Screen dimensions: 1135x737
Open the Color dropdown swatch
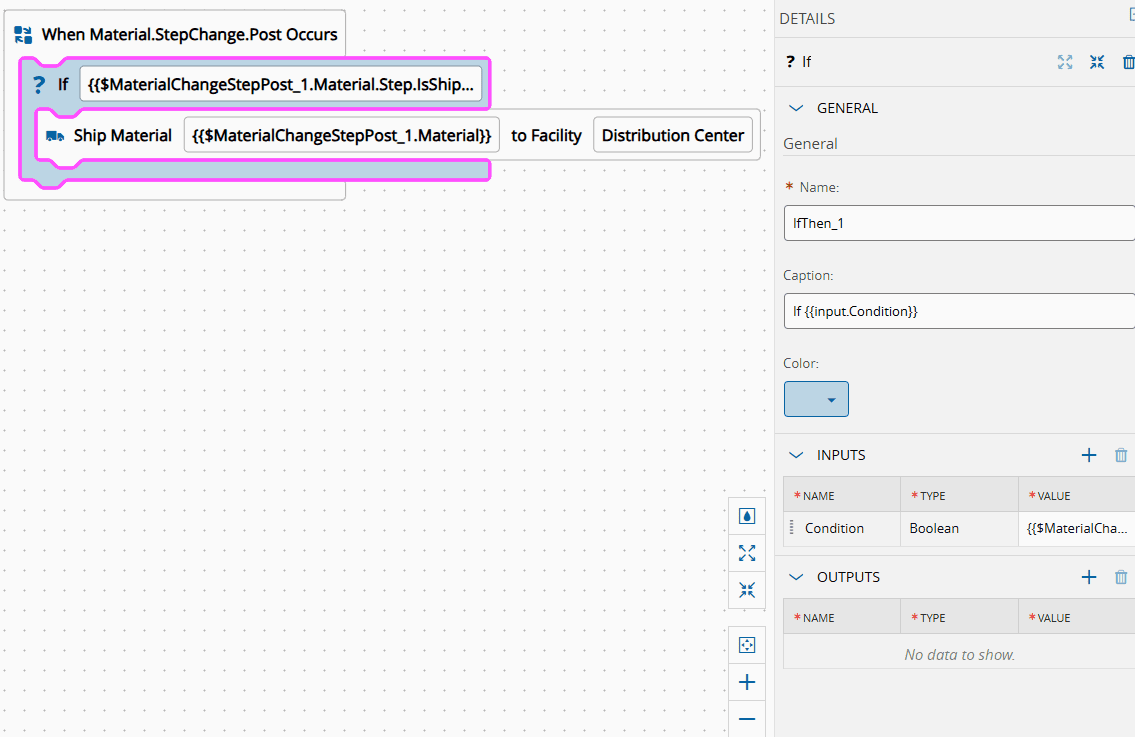tap(816, 400)
